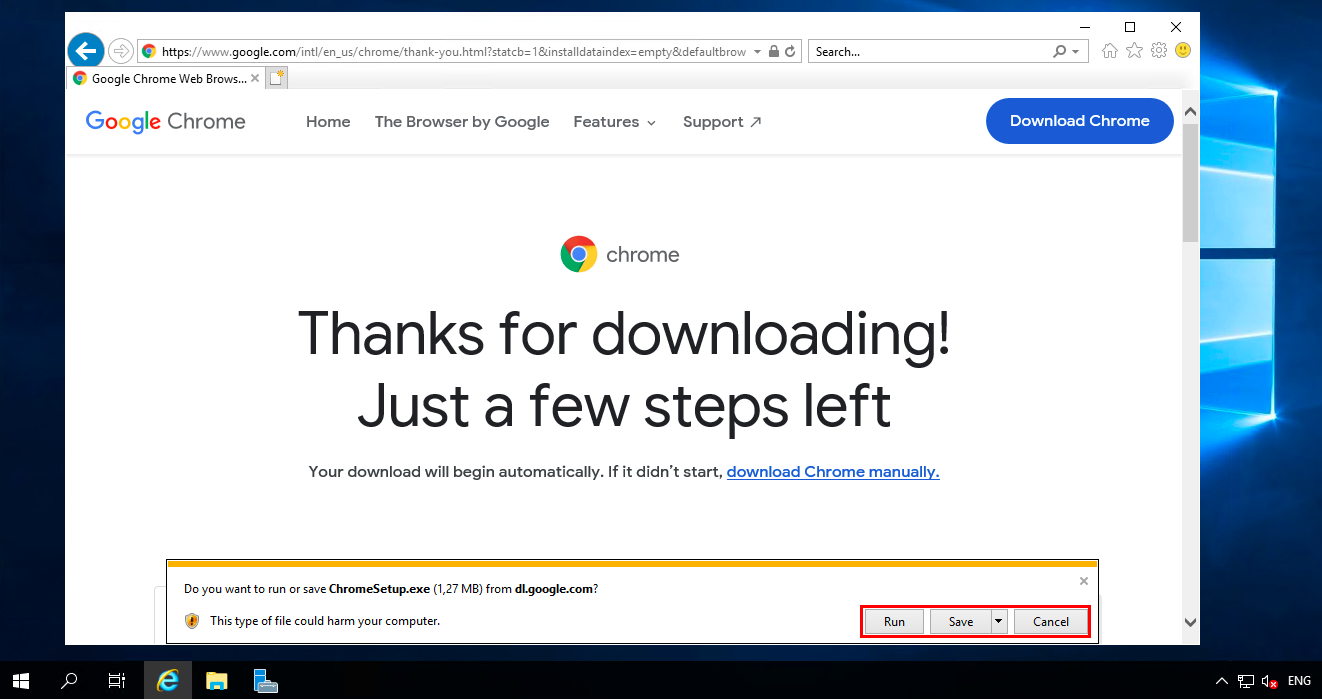Cancel the ChromeSetup.exe download

(x=1051, y=621)
